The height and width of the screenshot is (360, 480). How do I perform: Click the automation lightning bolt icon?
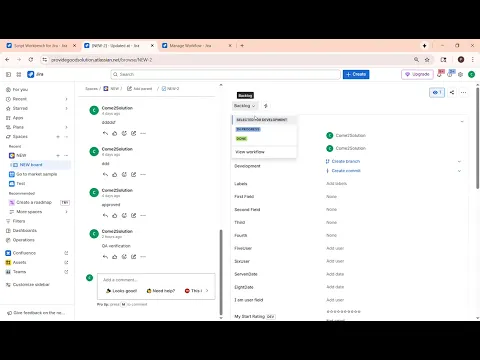pos(266,106)
